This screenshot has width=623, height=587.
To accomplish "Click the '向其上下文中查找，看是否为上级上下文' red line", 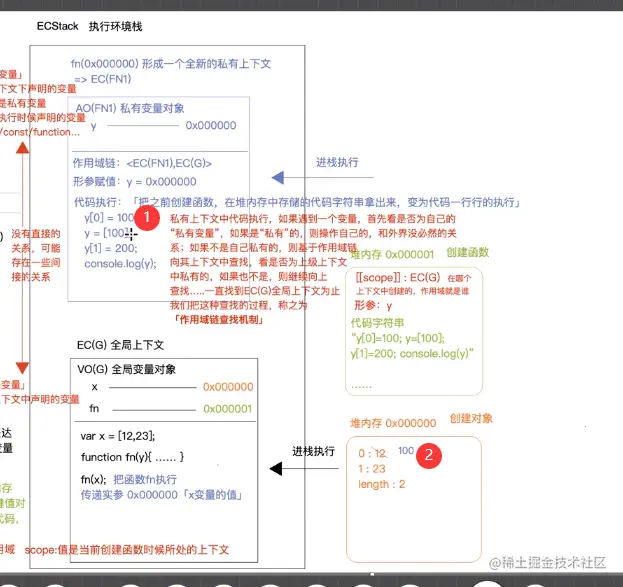I will (259, 262).
